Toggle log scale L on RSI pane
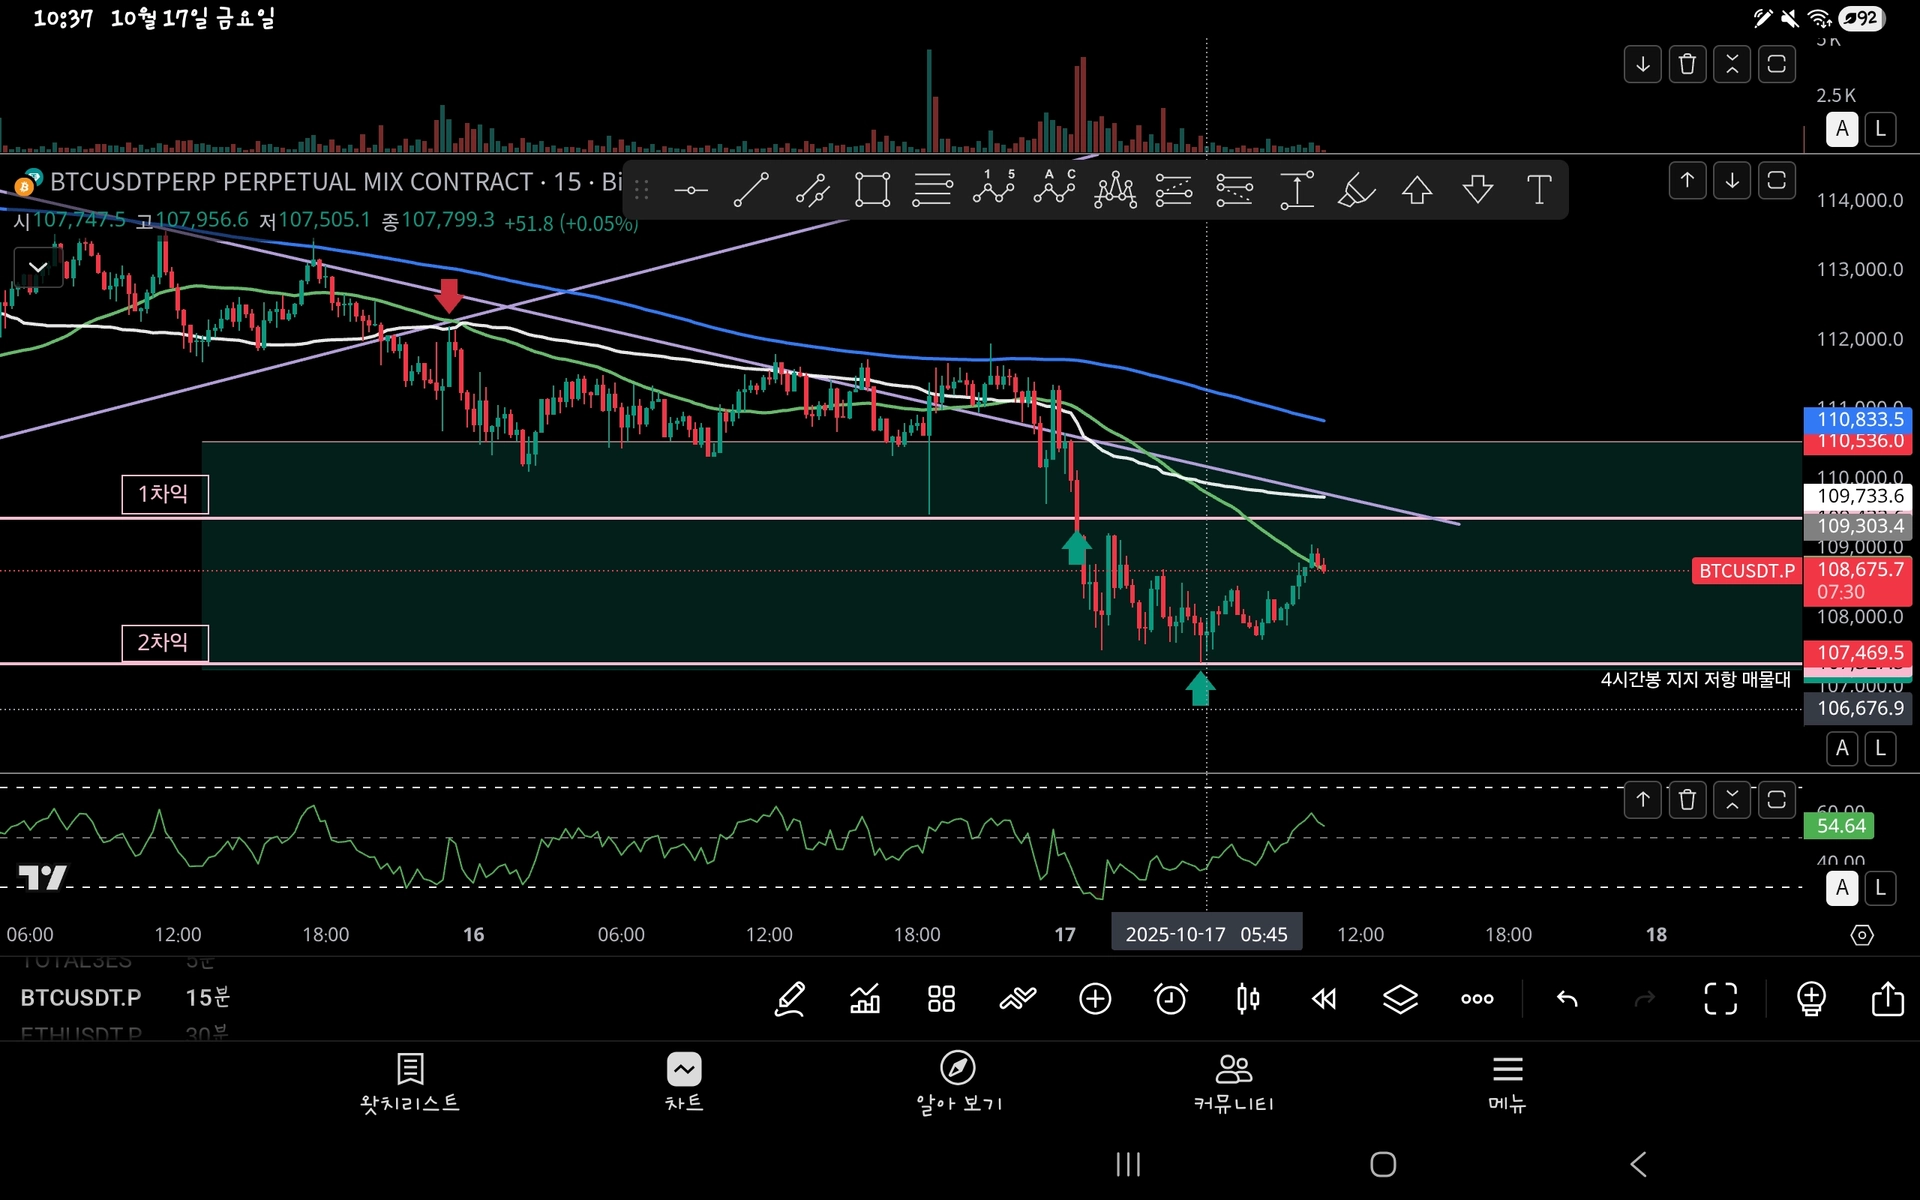The width and height of the screenshot is (1920, 1200). 1880,887
